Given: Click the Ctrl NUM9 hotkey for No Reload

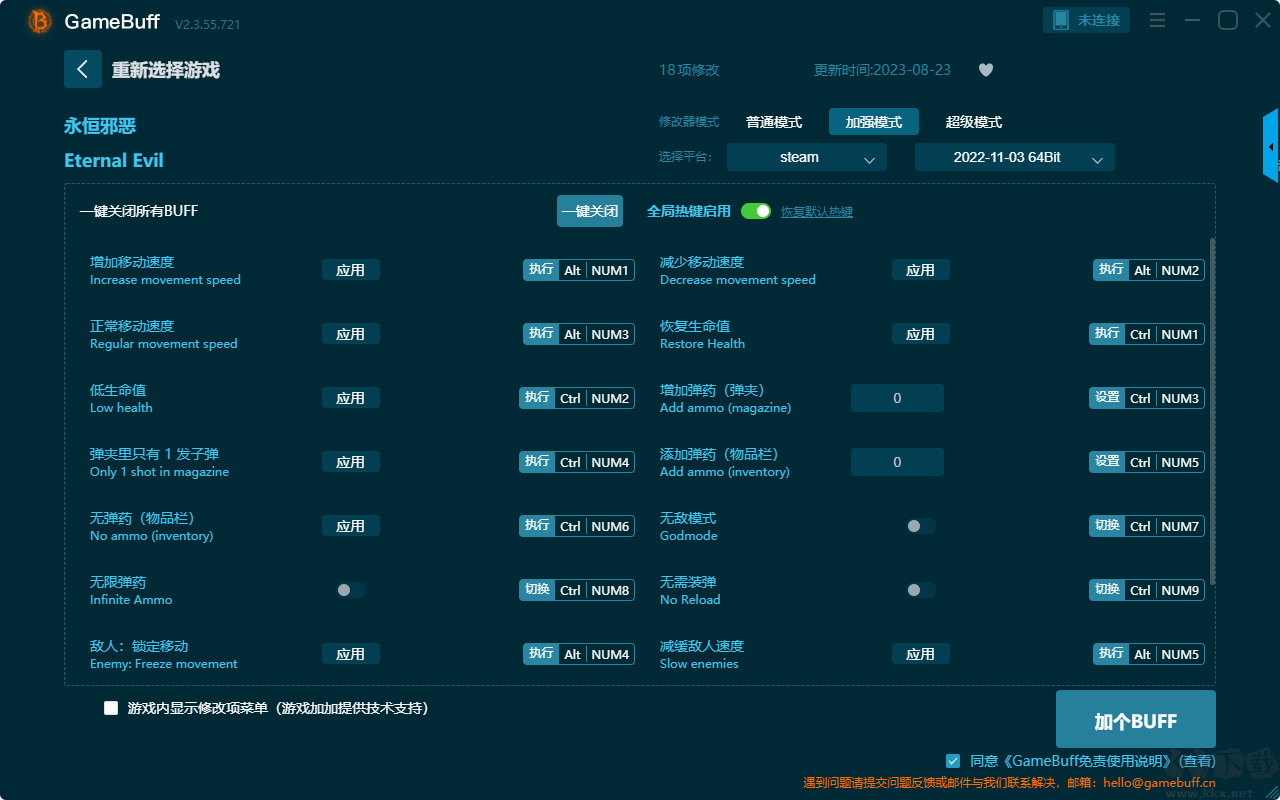Looking at the screenshot, I should [1147, 590].
